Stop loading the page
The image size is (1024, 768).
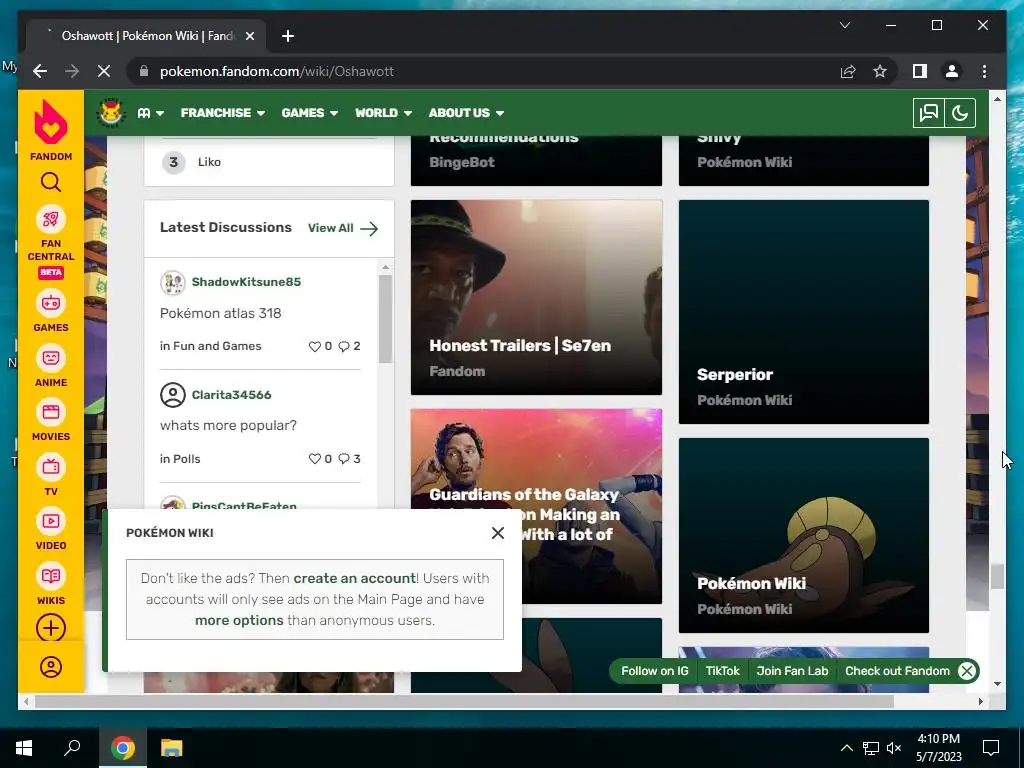[x=104, y=71]
